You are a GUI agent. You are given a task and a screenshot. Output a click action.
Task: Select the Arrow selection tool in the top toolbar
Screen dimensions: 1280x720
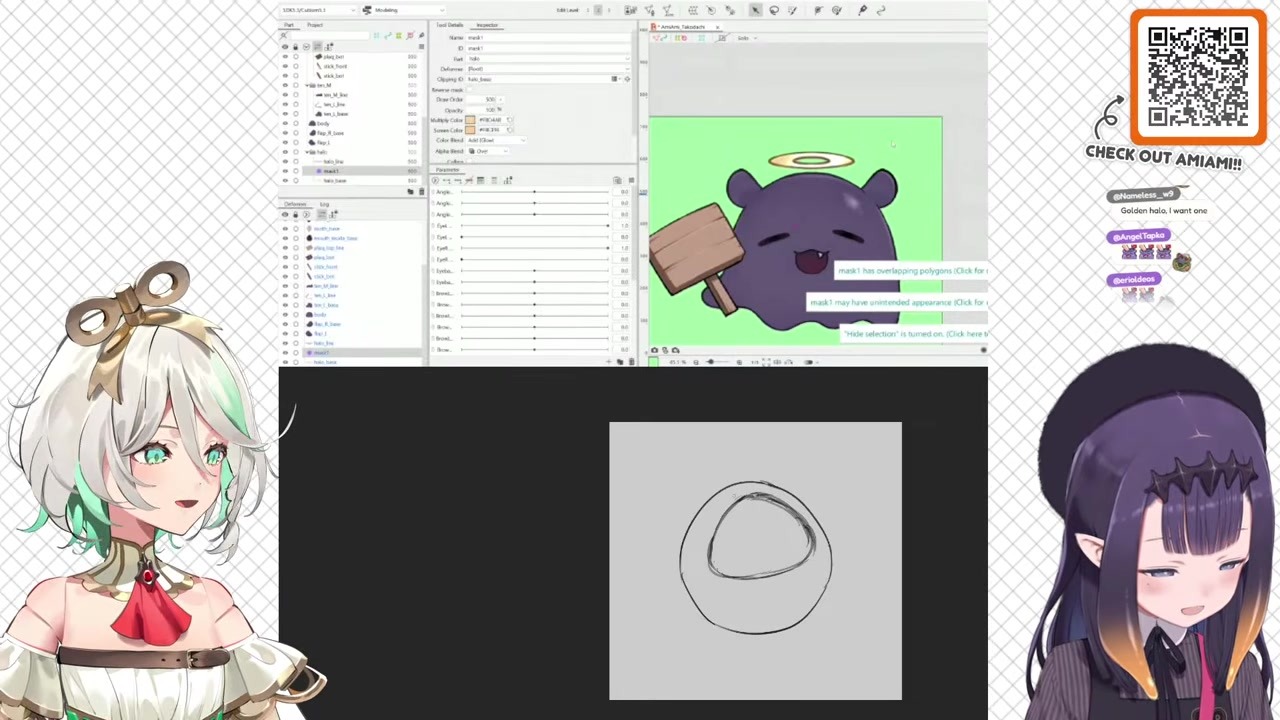(x=755, y=10)
